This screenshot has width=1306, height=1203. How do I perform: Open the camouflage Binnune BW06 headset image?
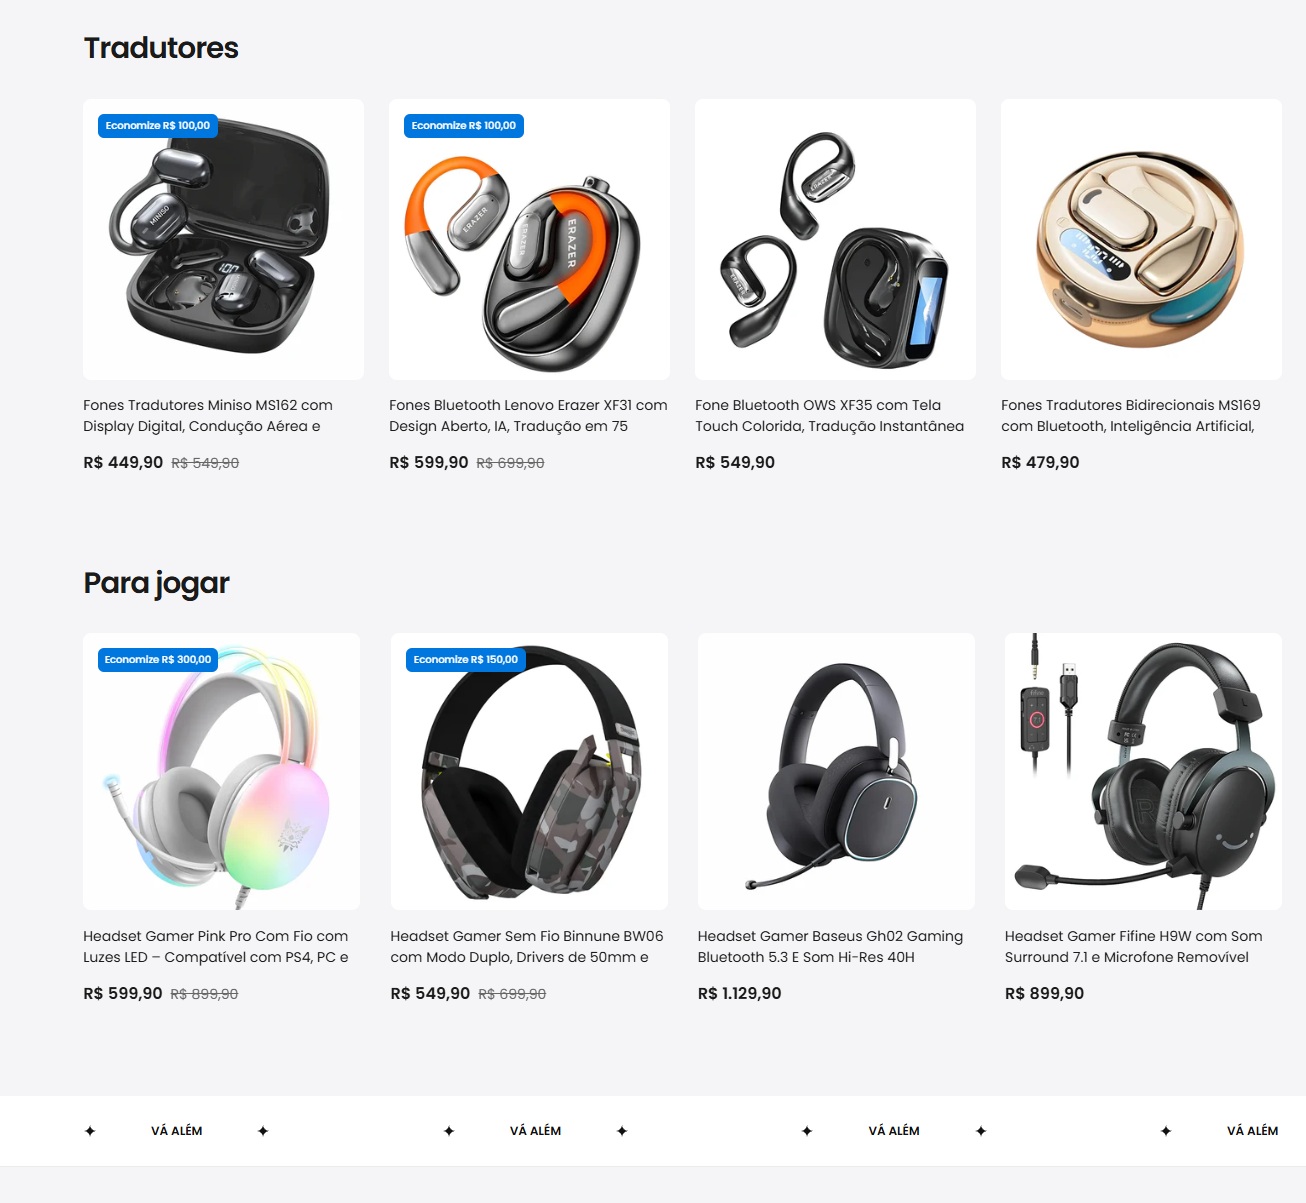[x=529, y=771]
